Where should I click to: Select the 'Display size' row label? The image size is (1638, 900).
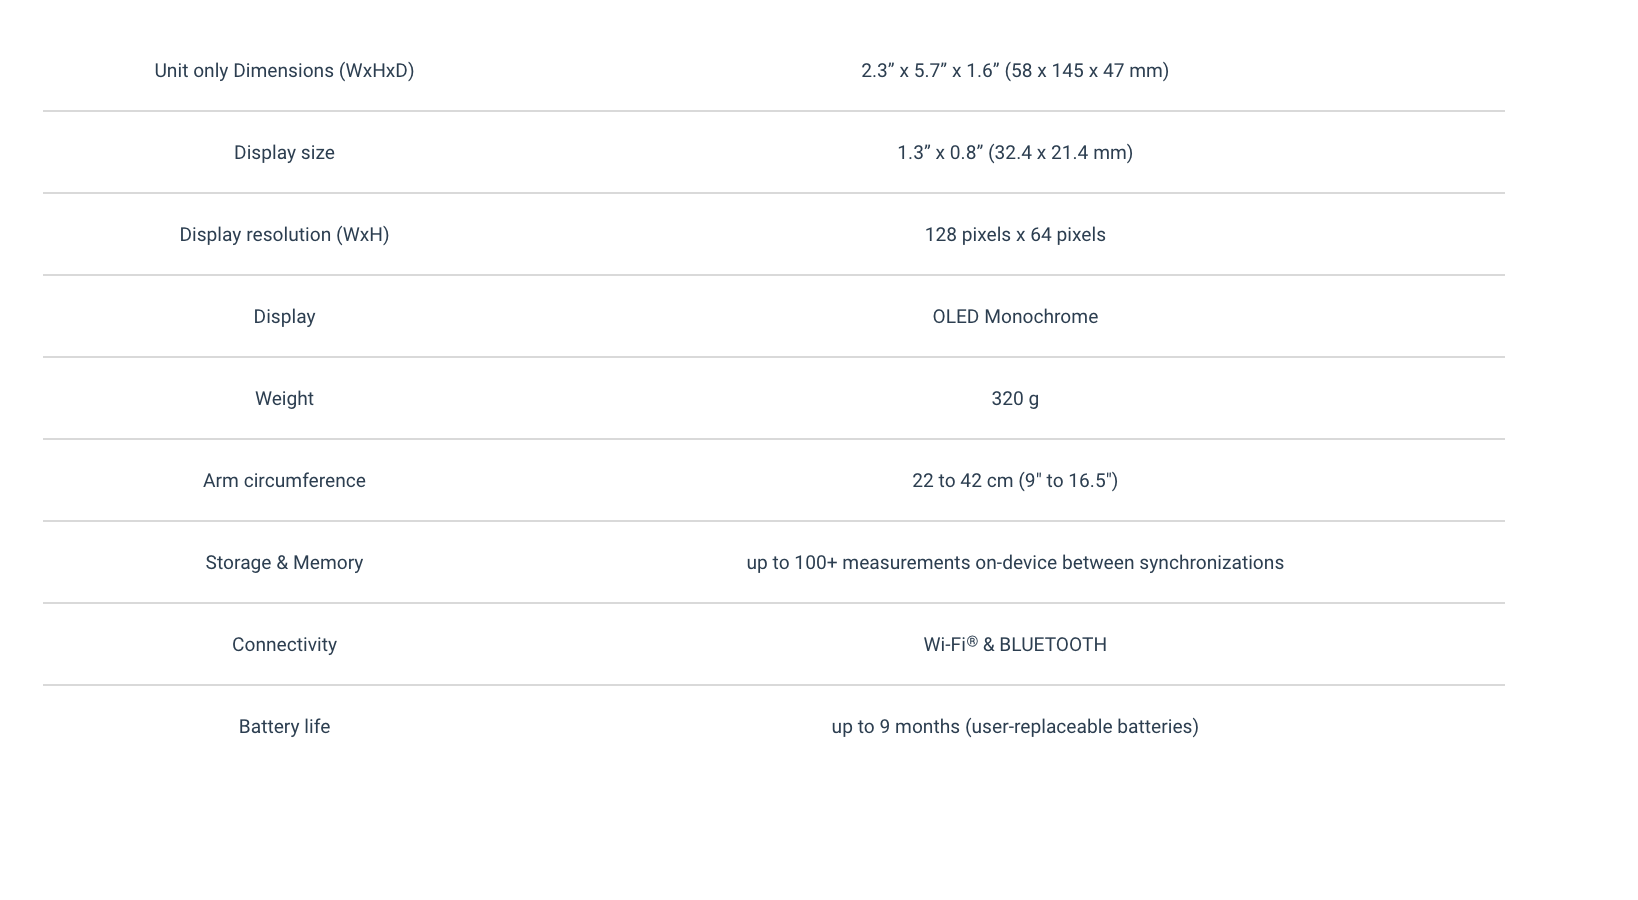click(284, 153)
